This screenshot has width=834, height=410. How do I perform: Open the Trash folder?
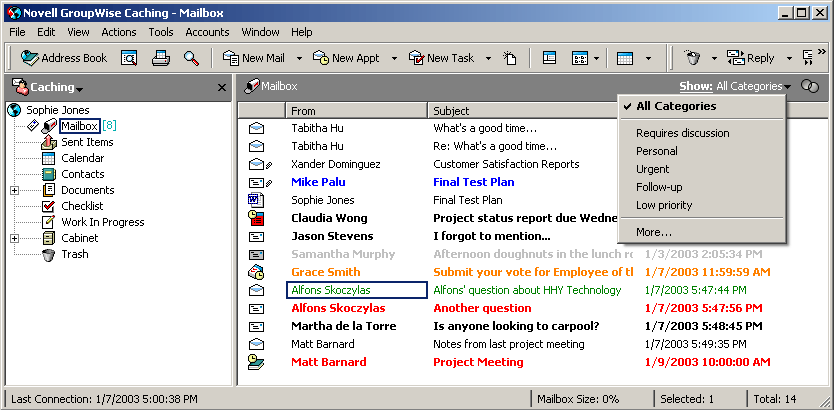point(74,254)
